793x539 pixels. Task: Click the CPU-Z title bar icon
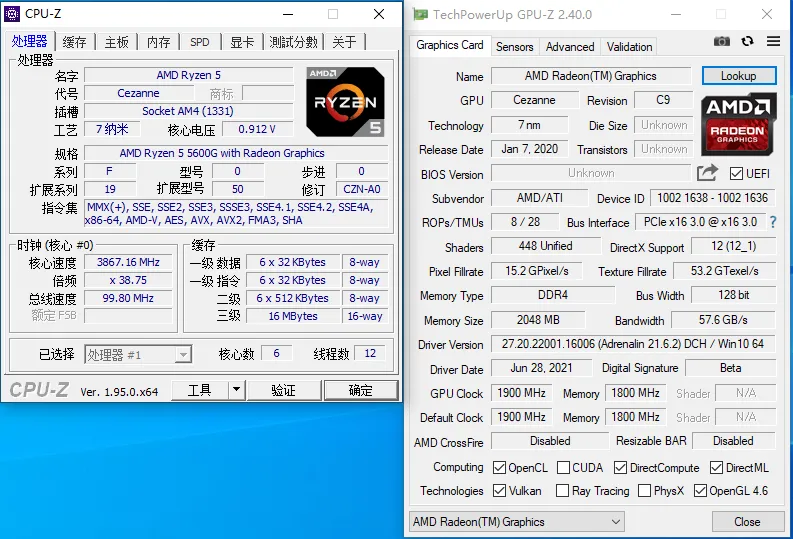(12, 14)
